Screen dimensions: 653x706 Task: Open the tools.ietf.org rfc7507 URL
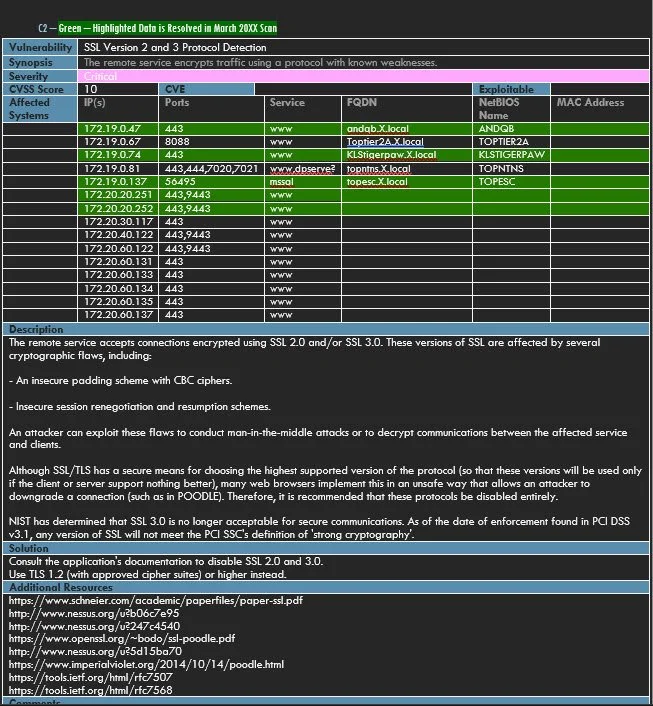pyautogui.click(x=91, y=677)
